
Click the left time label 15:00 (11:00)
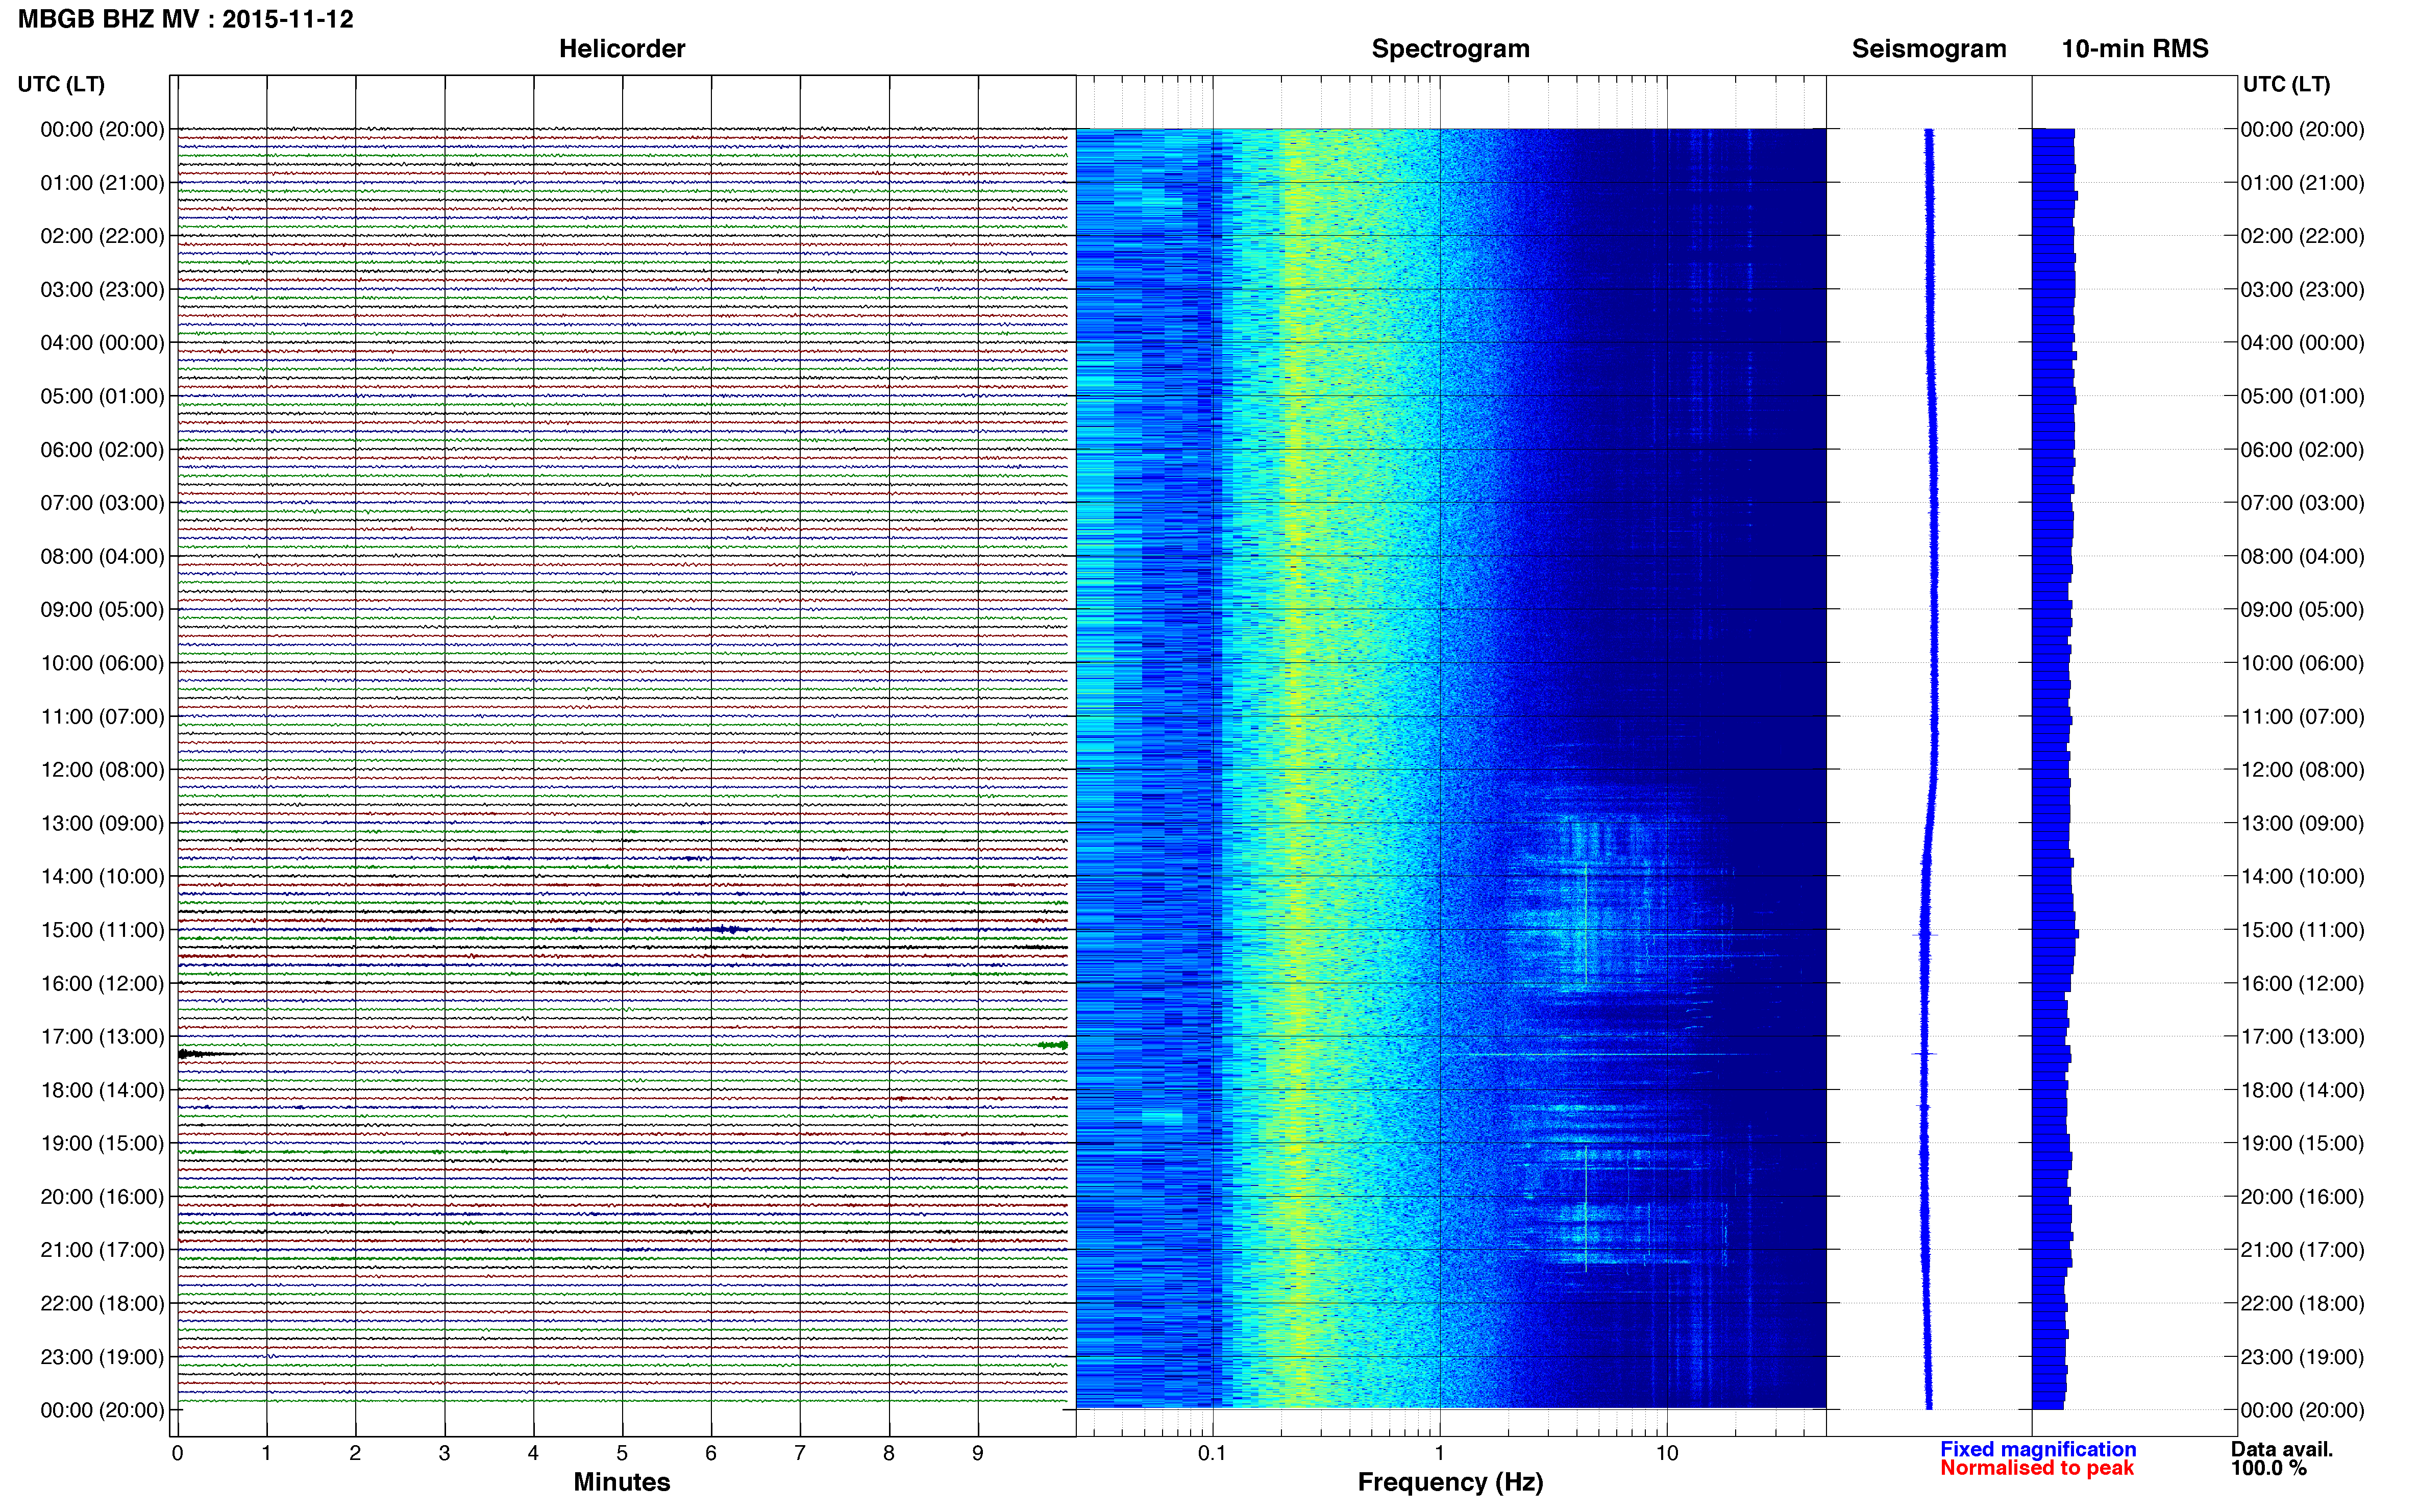pyautogui.click(x=102, y=930)
